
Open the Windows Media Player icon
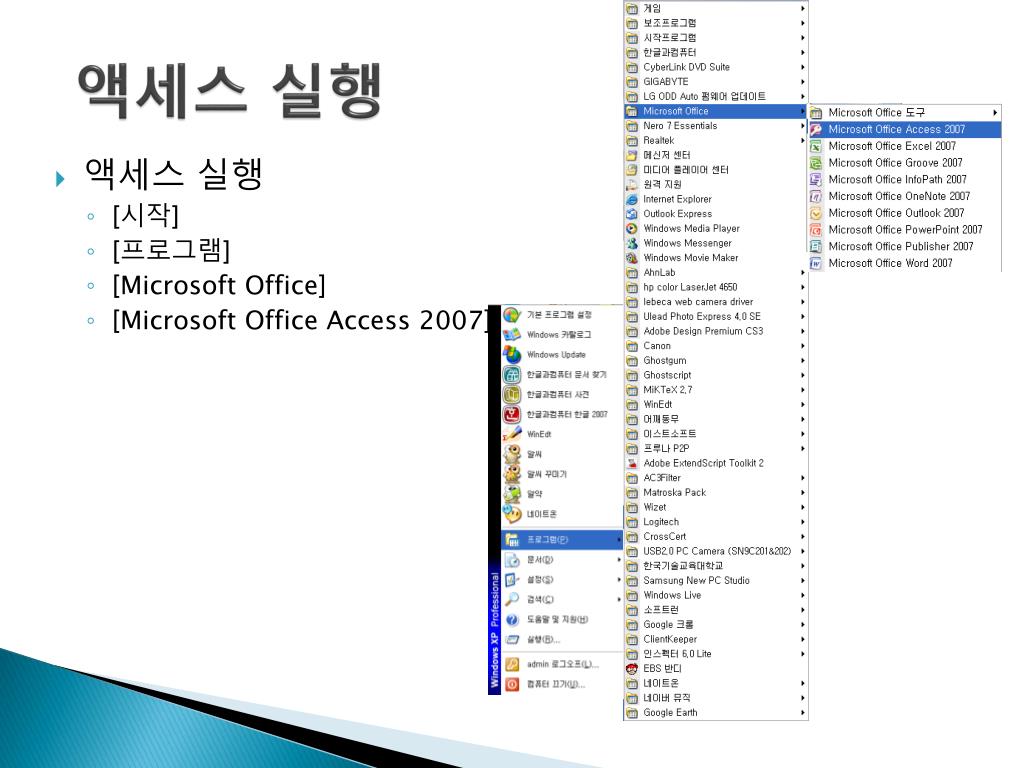(632, 229)
